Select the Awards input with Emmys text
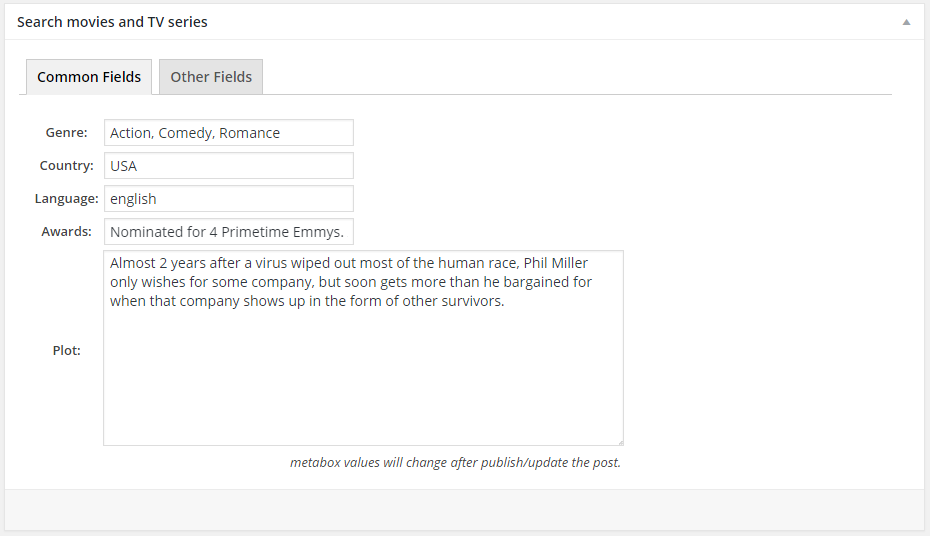The width and height of the screenshot is (930, 536). coord(229,232)
